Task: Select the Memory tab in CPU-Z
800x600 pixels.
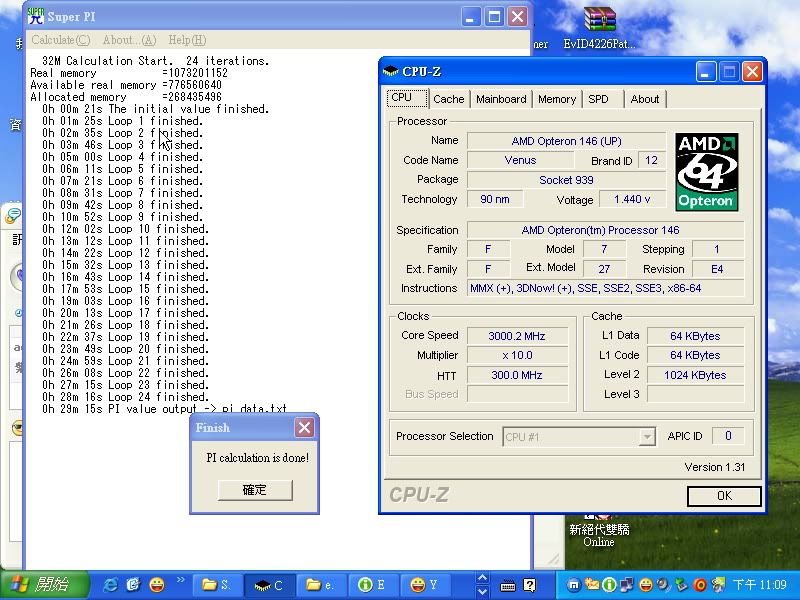Action: point(556,99)
